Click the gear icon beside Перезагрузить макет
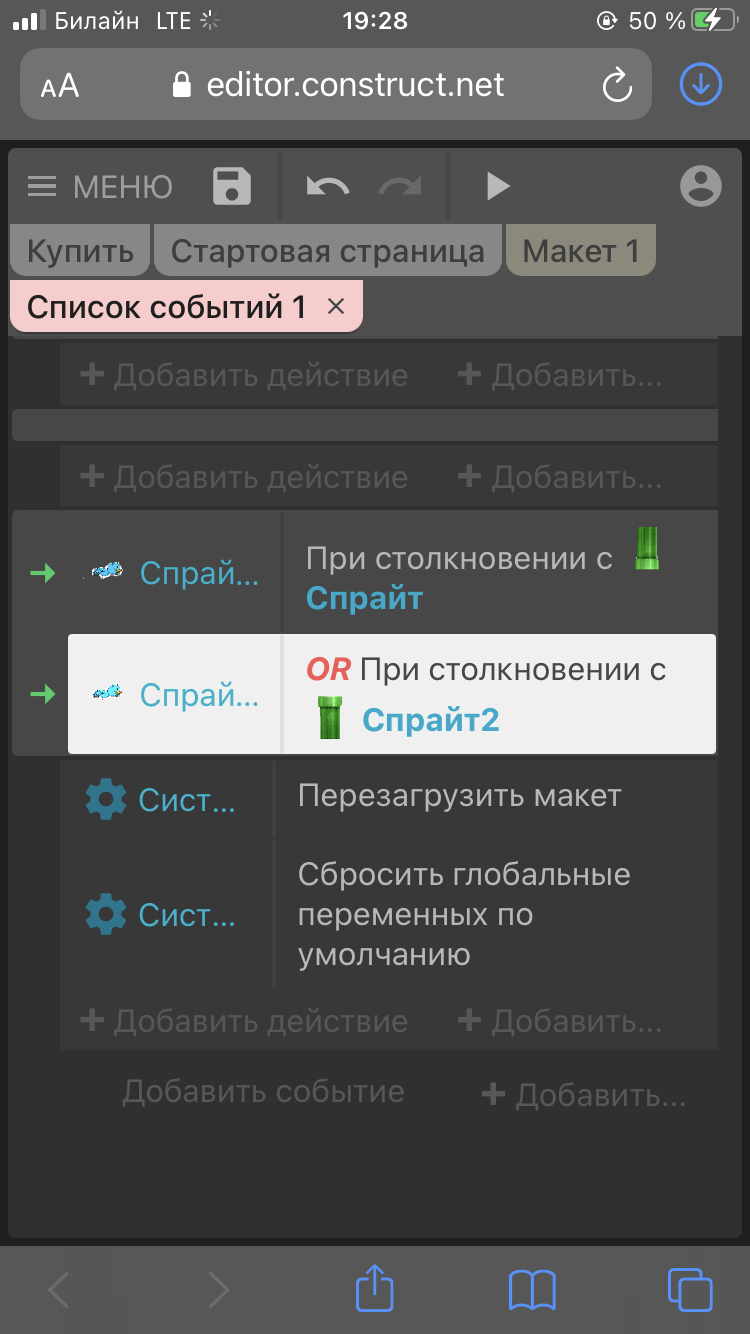This screenshot has width=750, height=1334. coord(106,799)
